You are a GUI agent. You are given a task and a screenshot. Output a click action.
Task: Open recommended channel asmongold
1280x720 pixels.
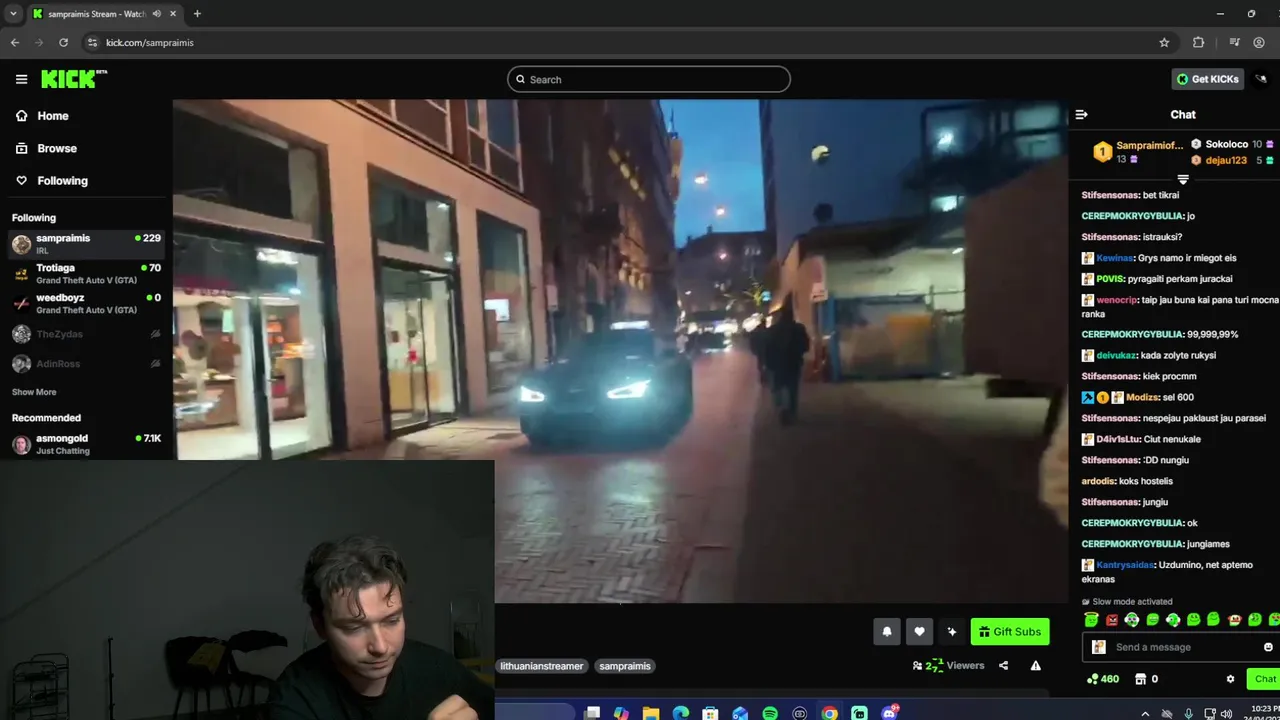pos(86,443)
